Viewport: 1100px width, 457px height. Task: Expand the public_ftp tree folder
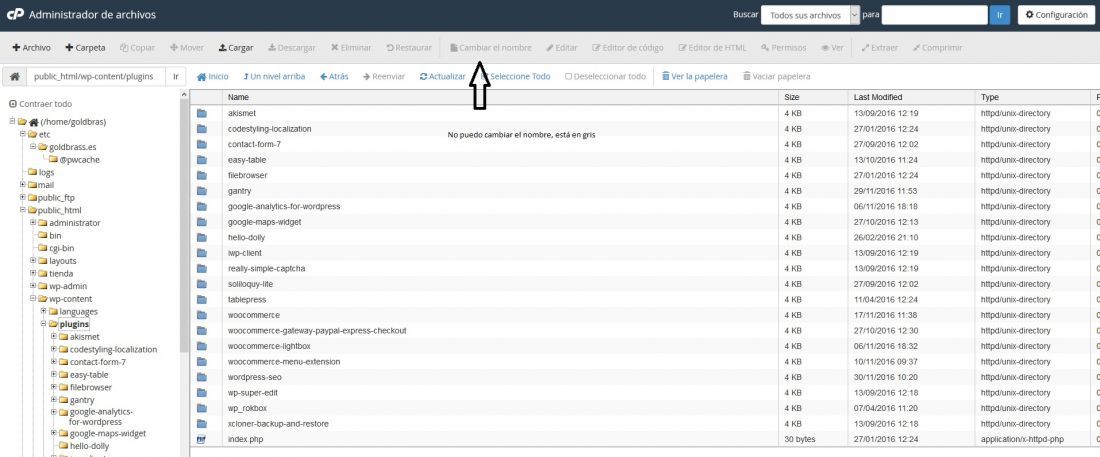(x=22, y=197)
